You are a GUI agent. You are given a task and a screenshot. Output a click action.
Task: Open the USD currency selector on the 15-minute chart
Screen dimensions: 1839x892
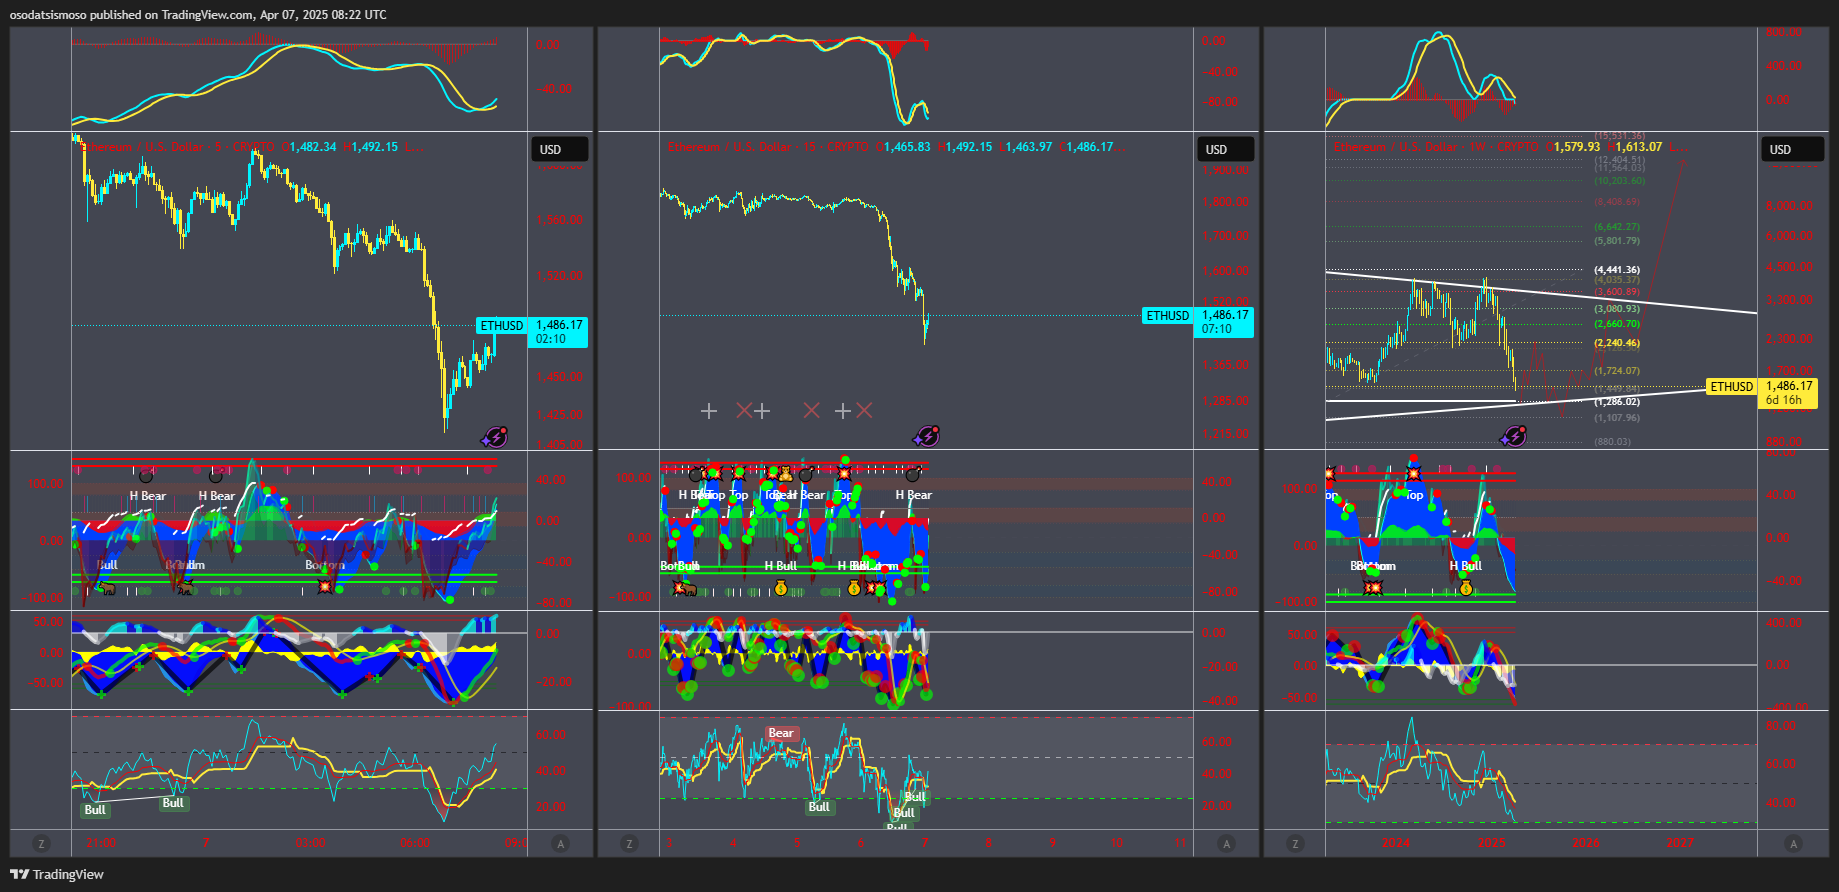coord(1225,150)
